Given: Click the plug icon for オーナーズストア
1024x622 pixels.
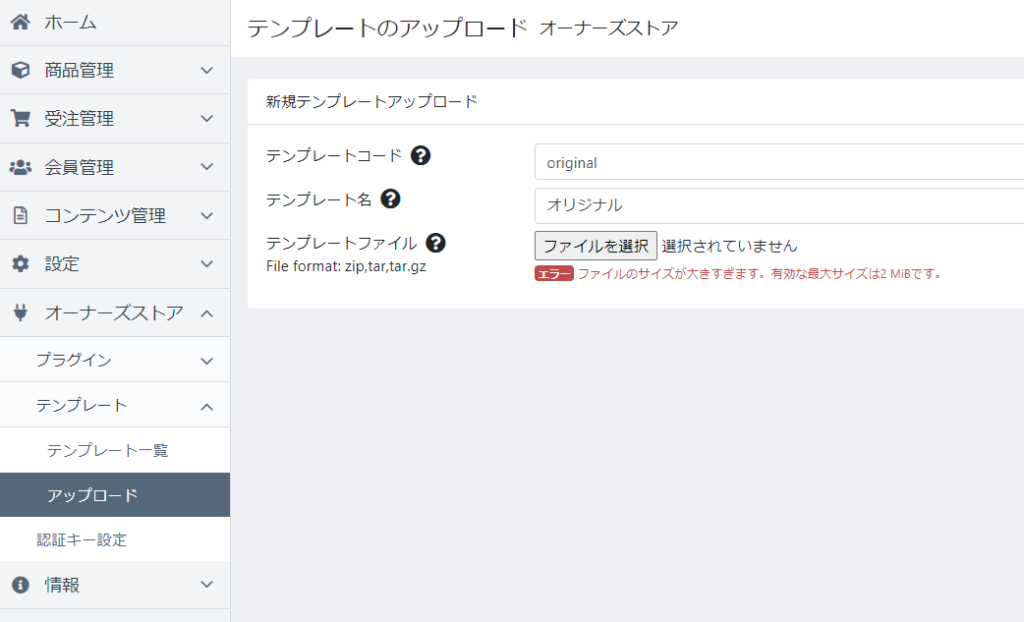Looking at the screenshot, I should tap(20, 313).
